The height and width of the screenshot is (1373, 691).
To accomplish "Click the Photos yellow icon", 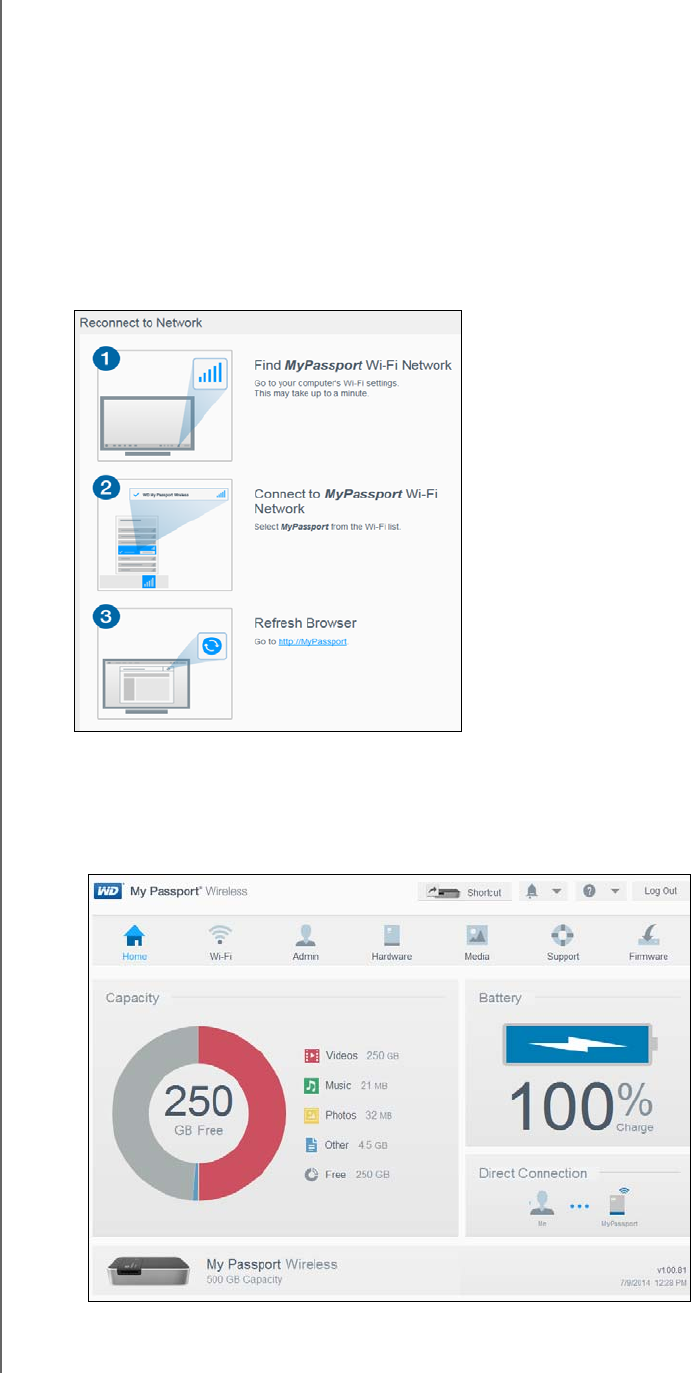I will [312, 1115].
